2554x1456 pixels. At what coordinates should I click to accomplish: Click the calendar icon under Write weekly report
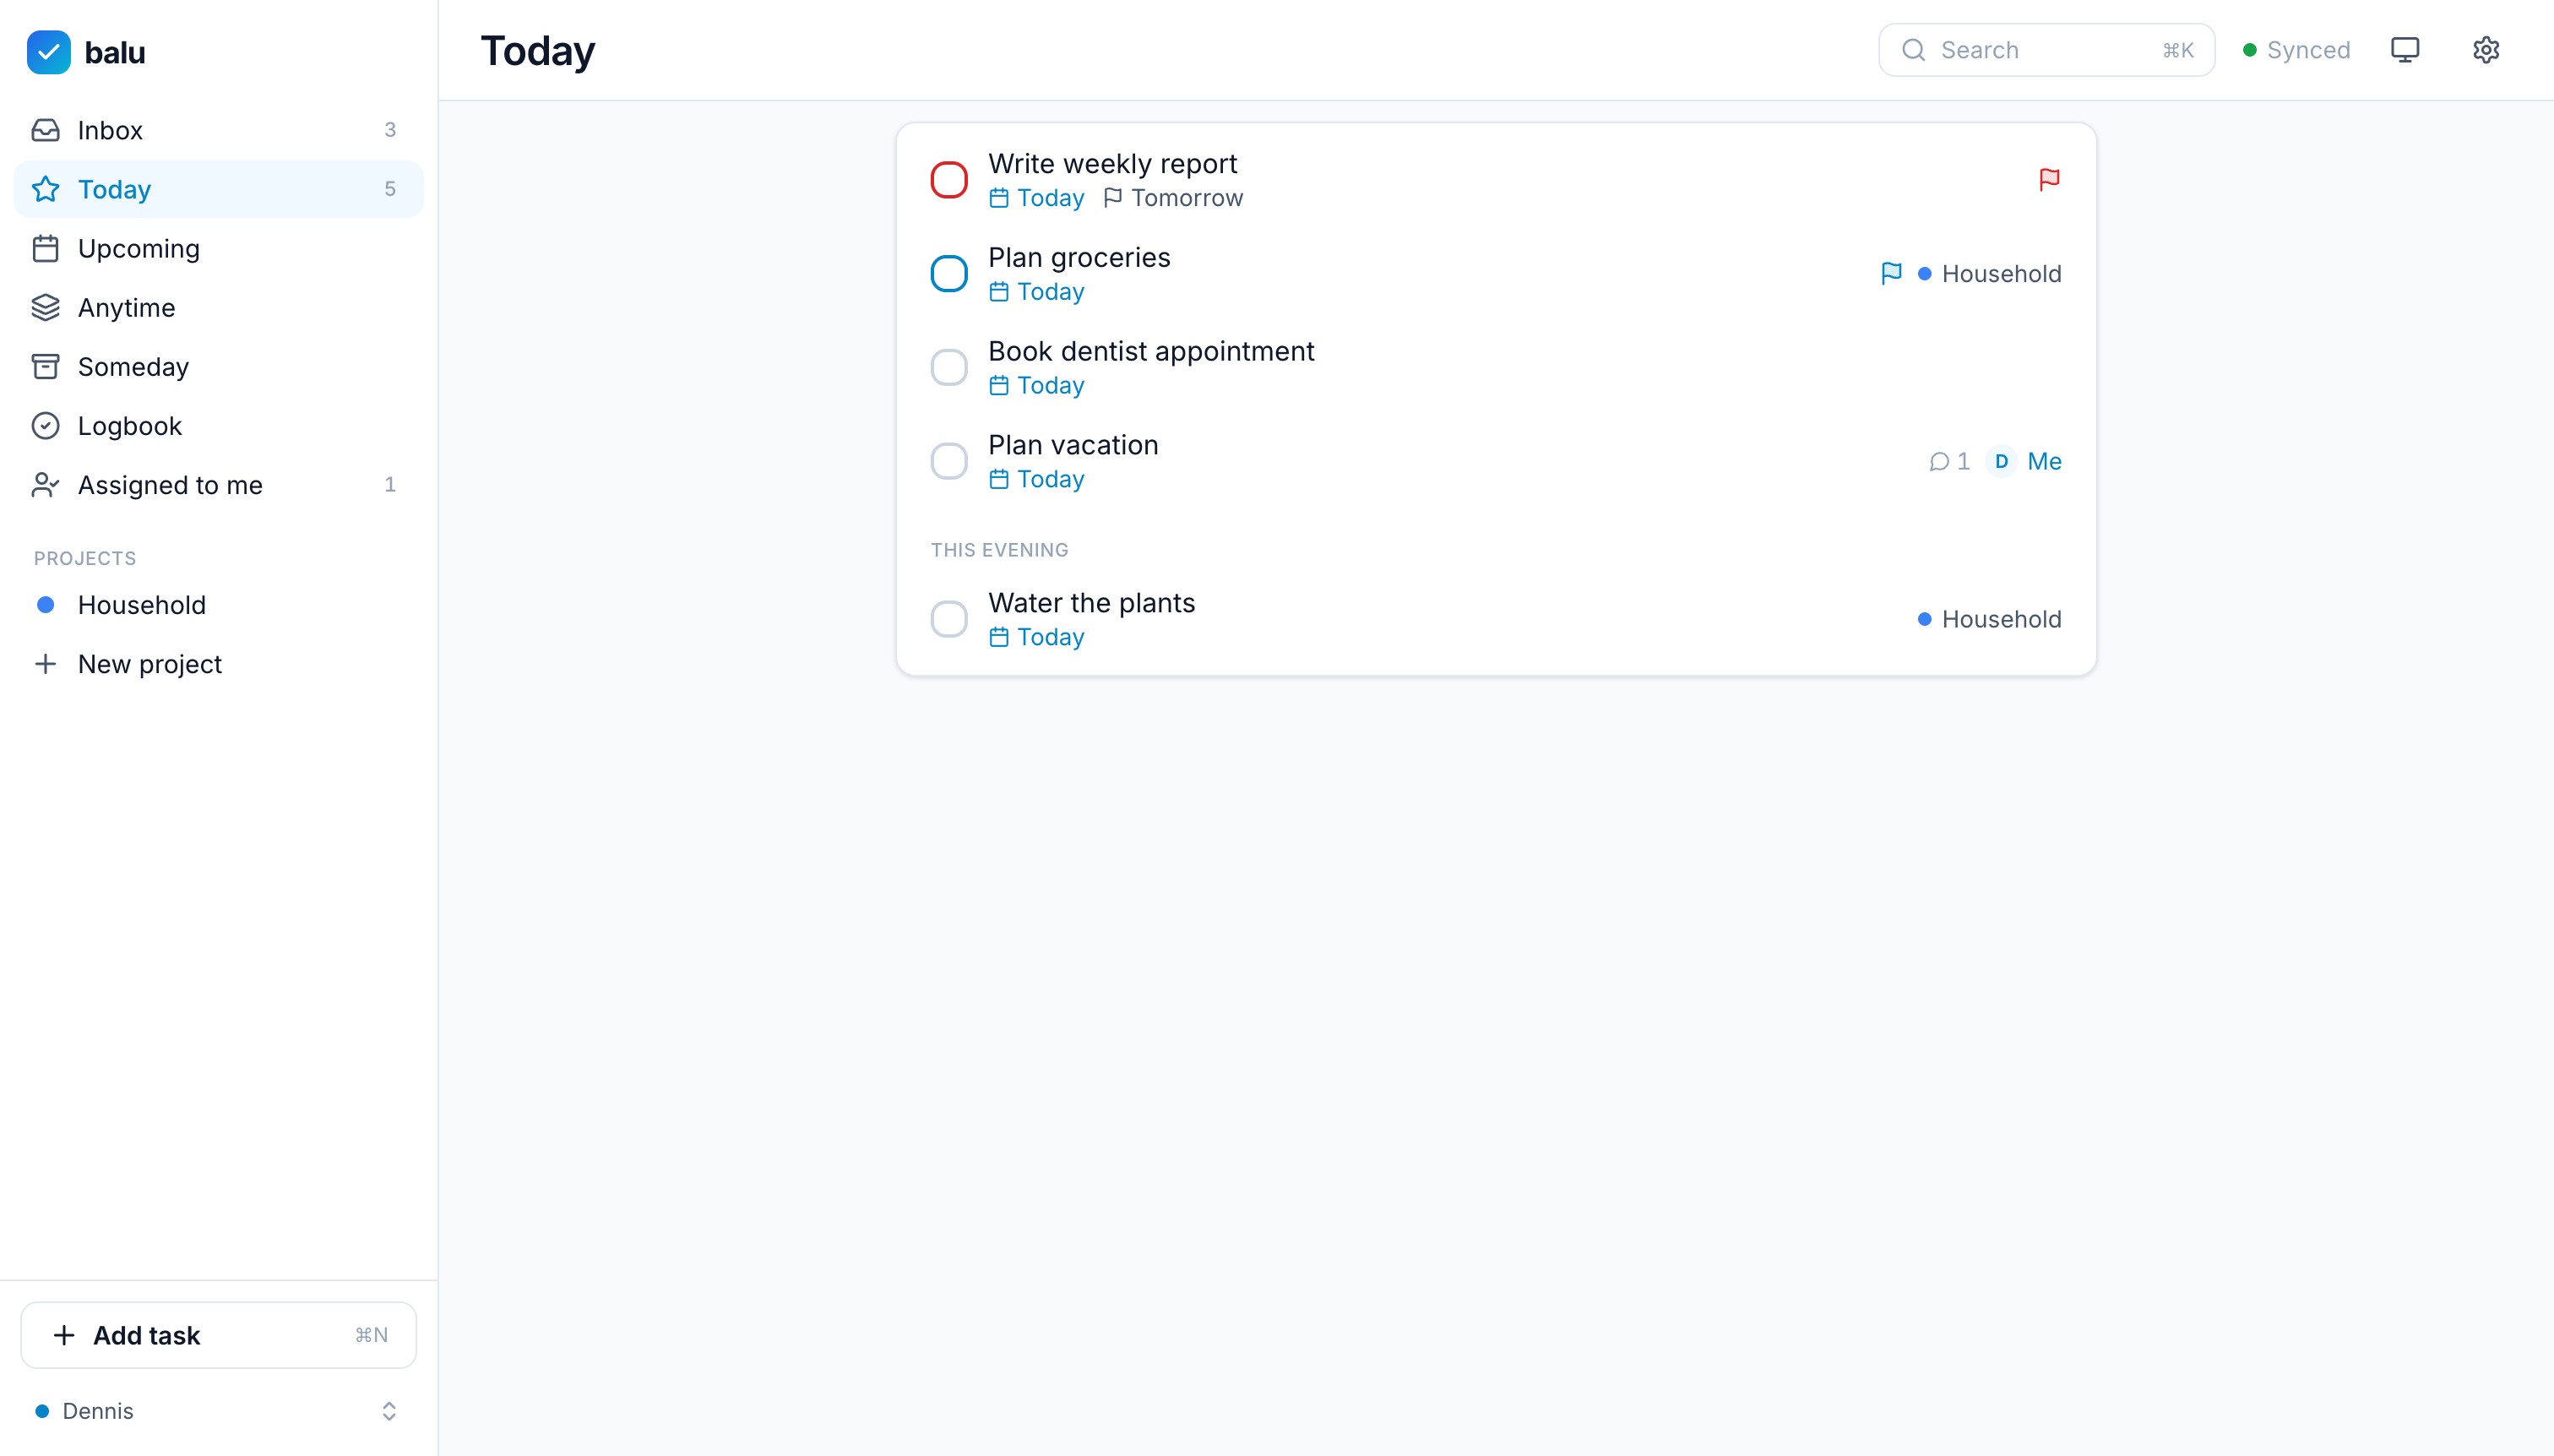pyautogui.click(x=998, y=198)
